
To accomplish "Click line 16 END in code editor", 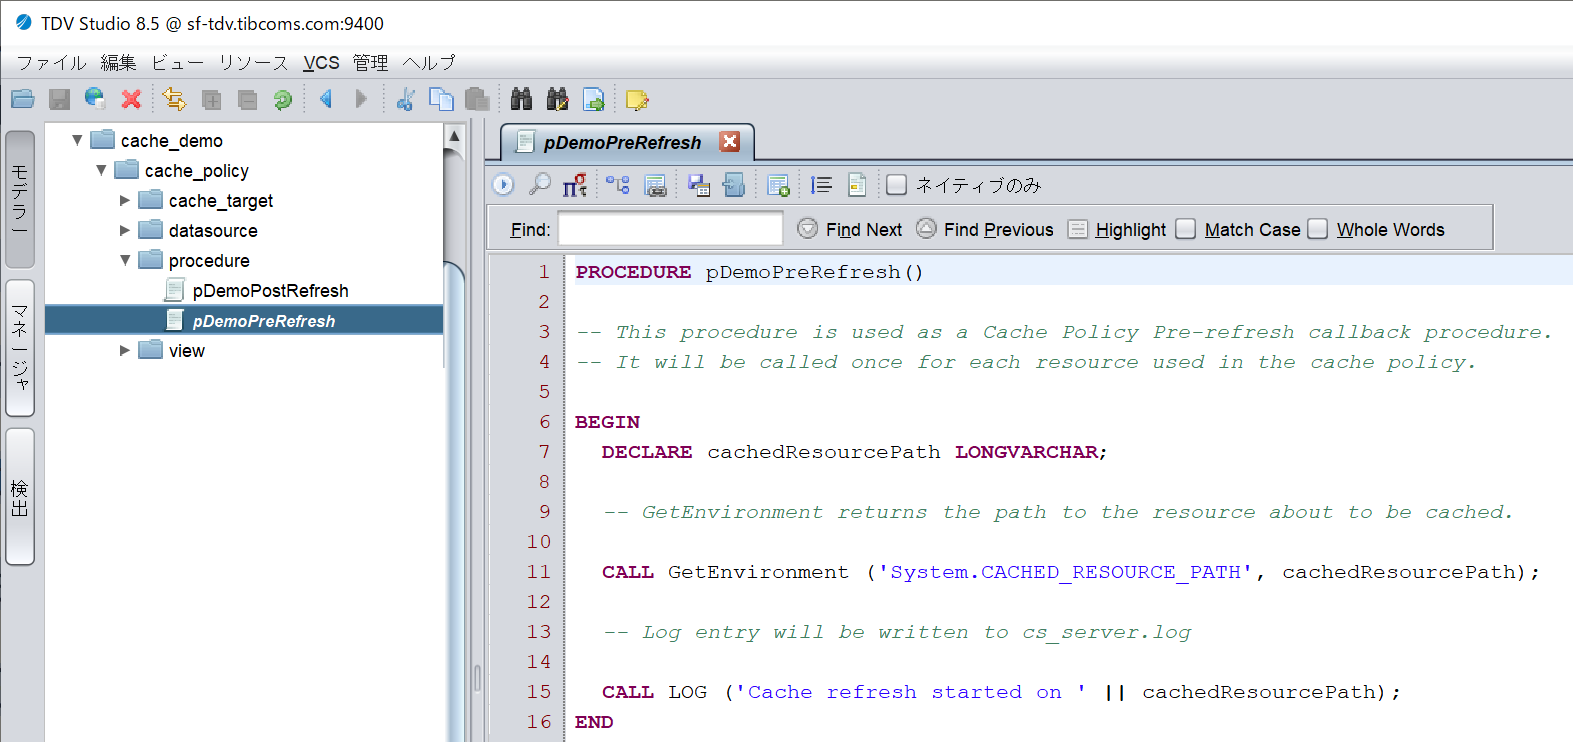I will tap(594, 722).
